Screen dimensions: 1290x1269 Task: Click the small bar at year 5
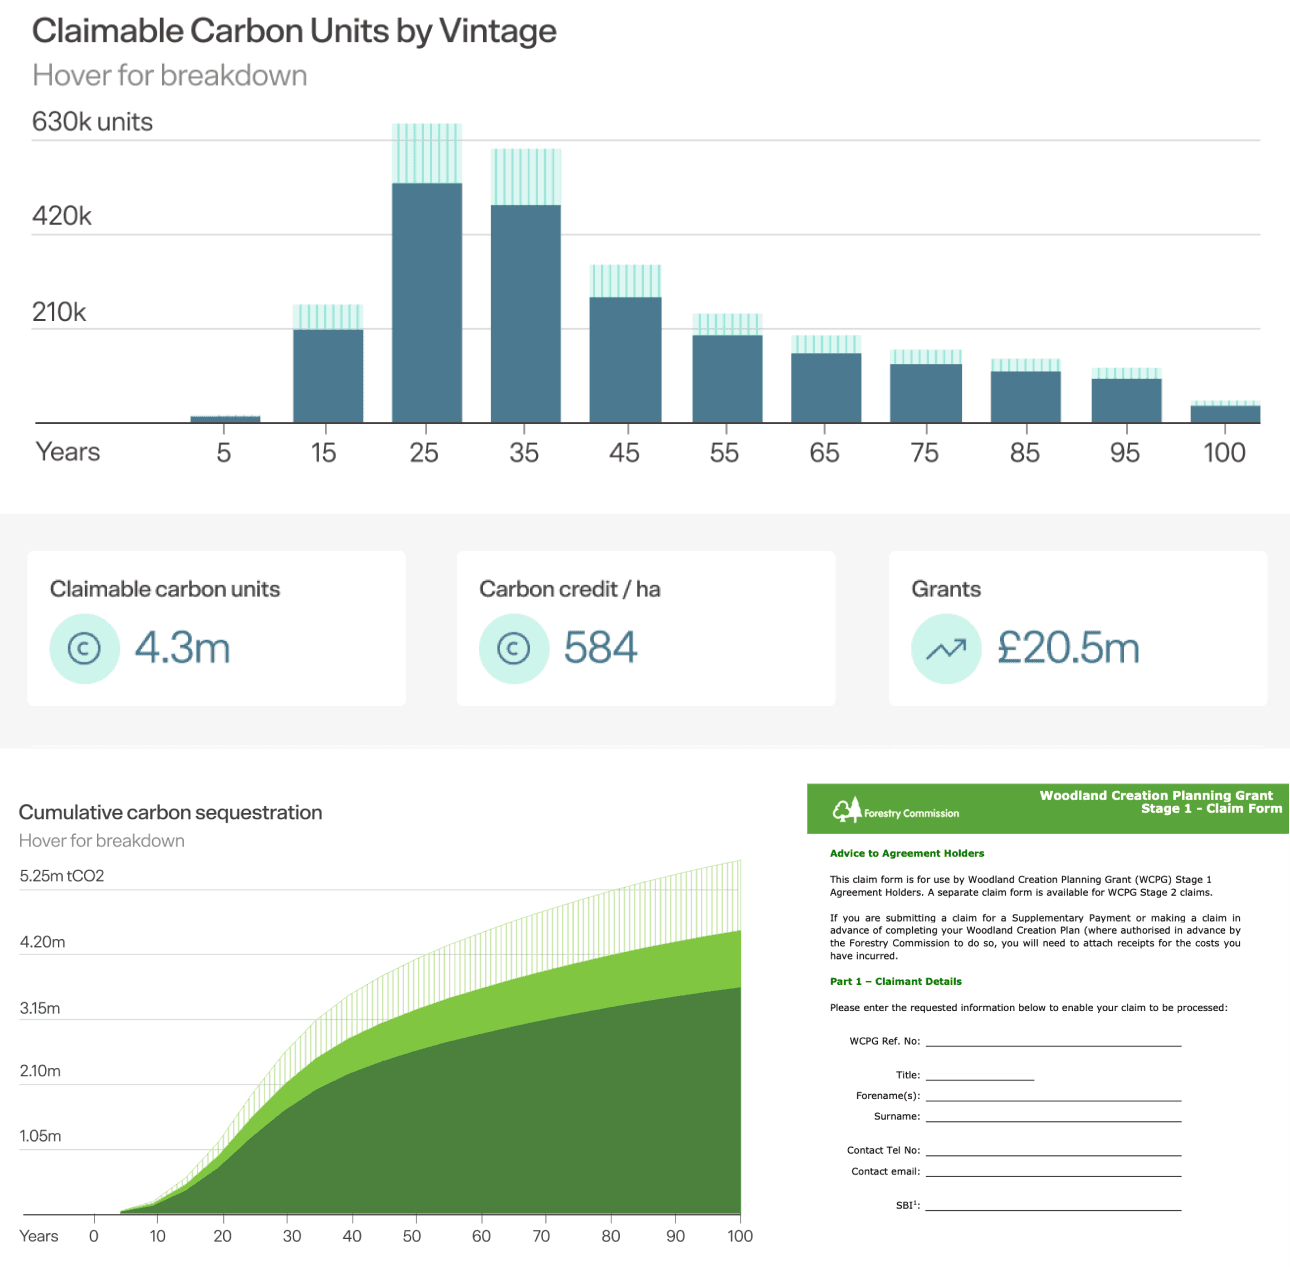225,419
